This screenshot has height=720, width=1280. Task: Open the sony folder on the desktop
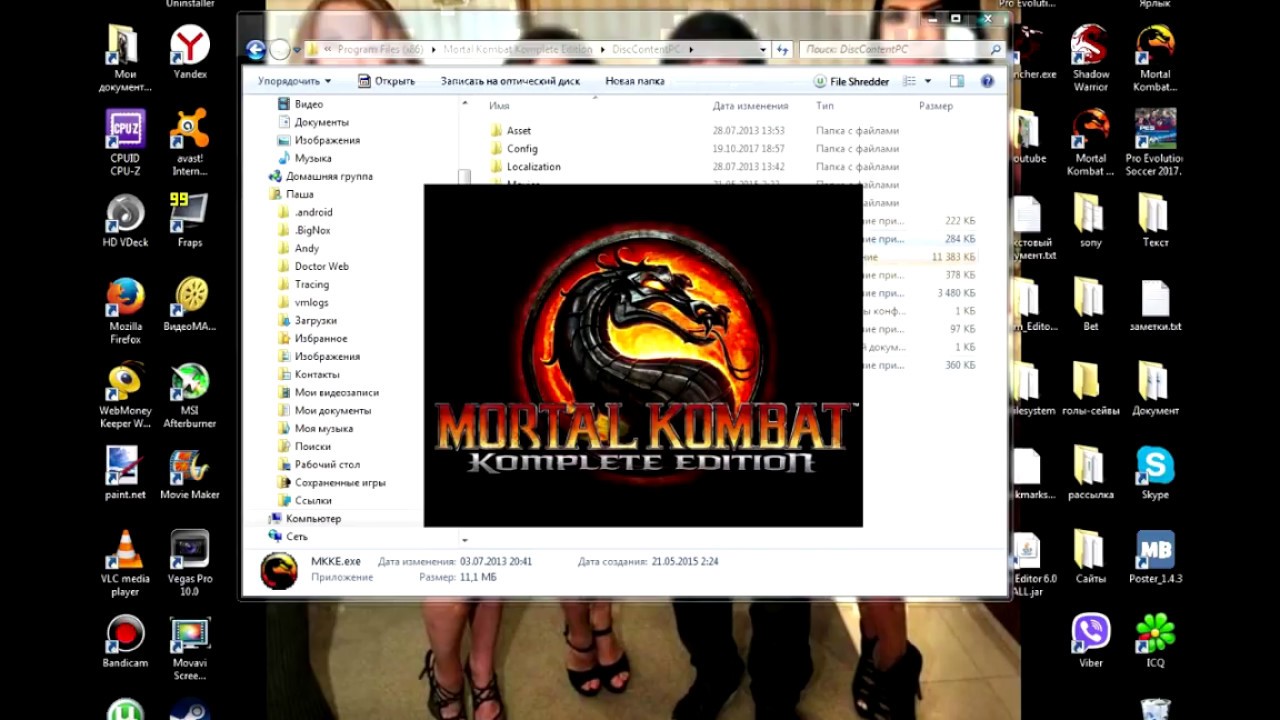pyautogui.click(x=1090, y=221)
